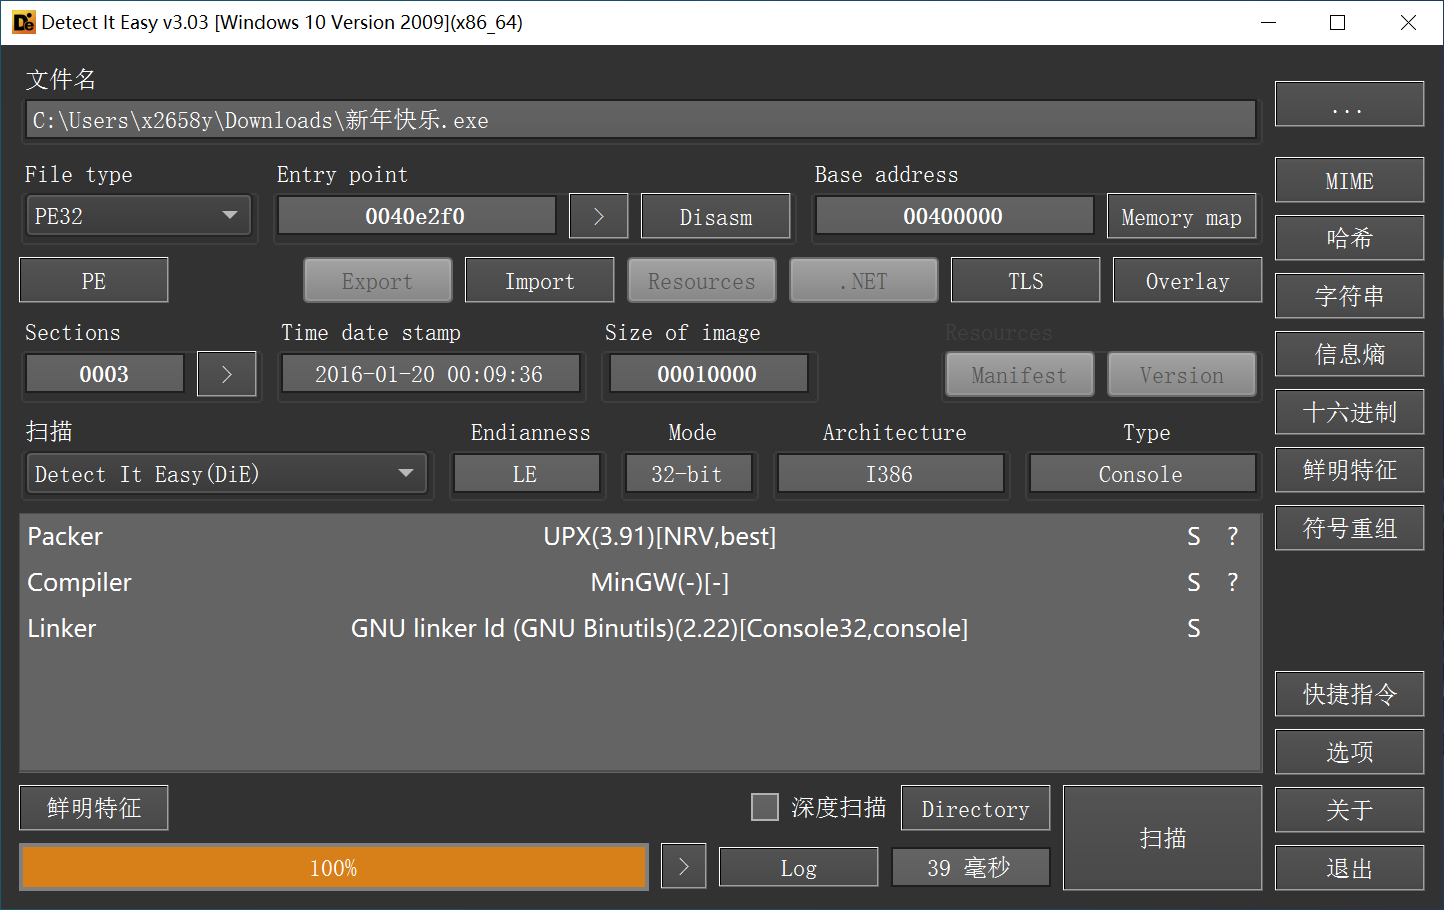Click the Packer row question mark

tap(1233, 537)
